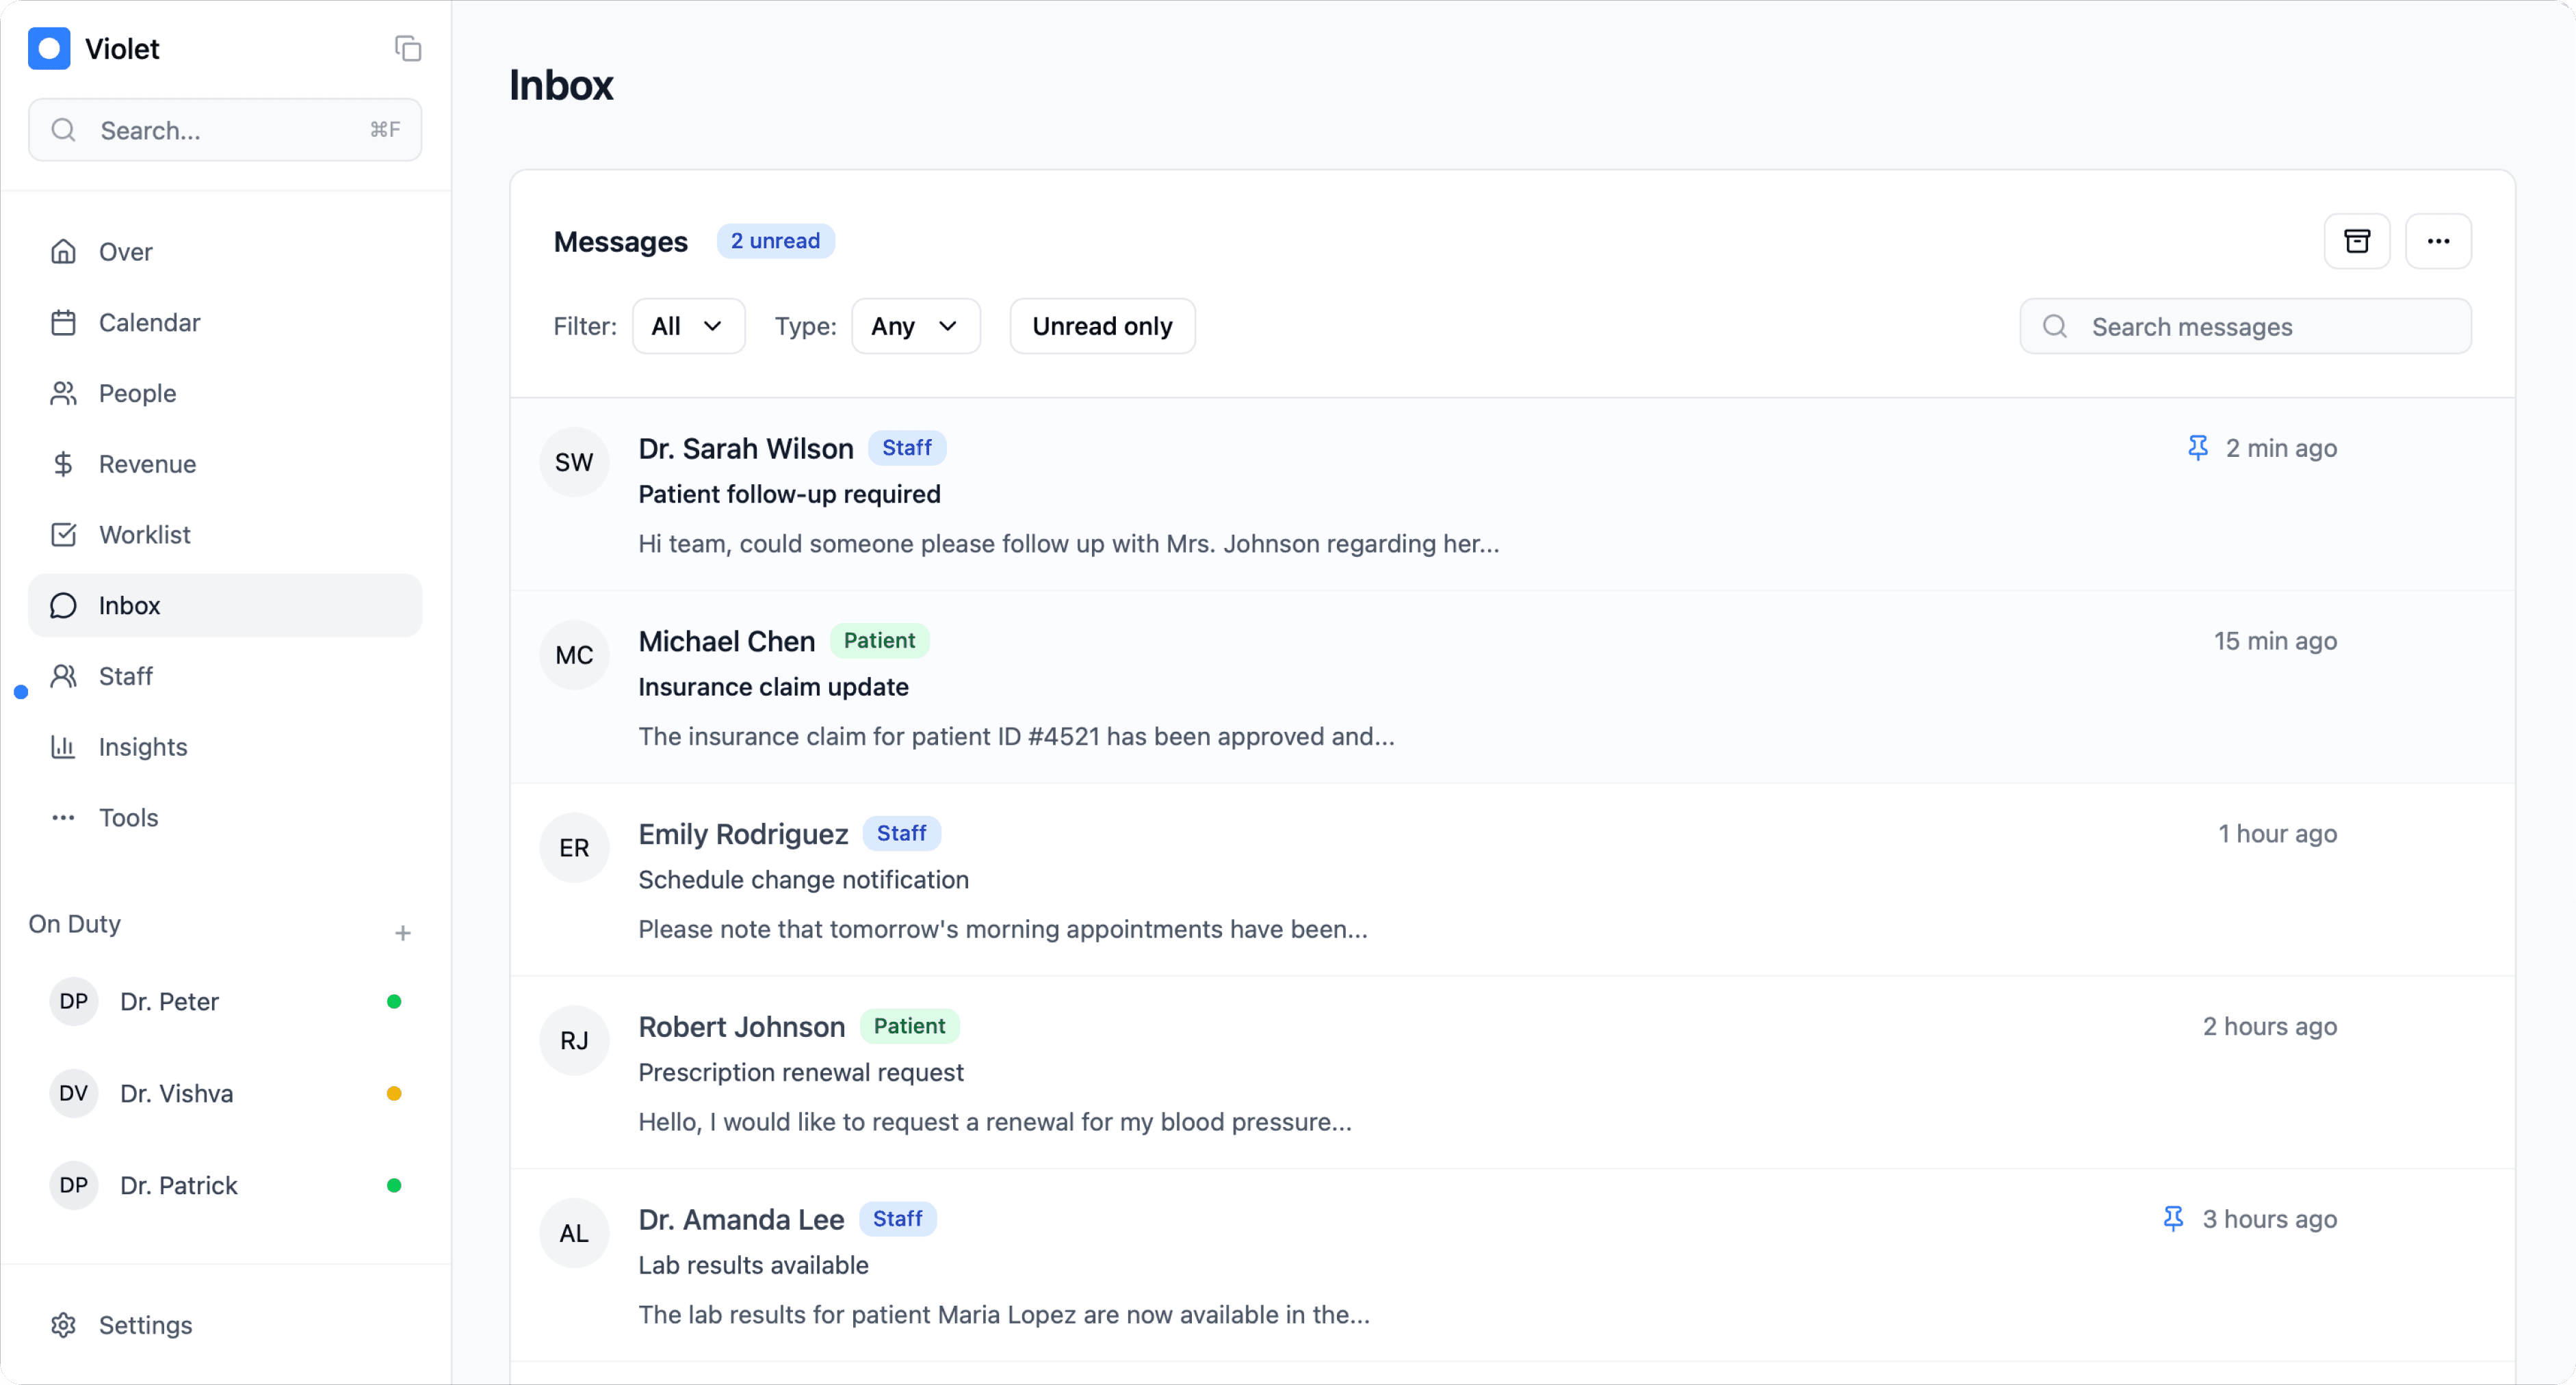Open the Messages more options ellipsis
Screen dimensions: 2576x1385
(2438, 241)
